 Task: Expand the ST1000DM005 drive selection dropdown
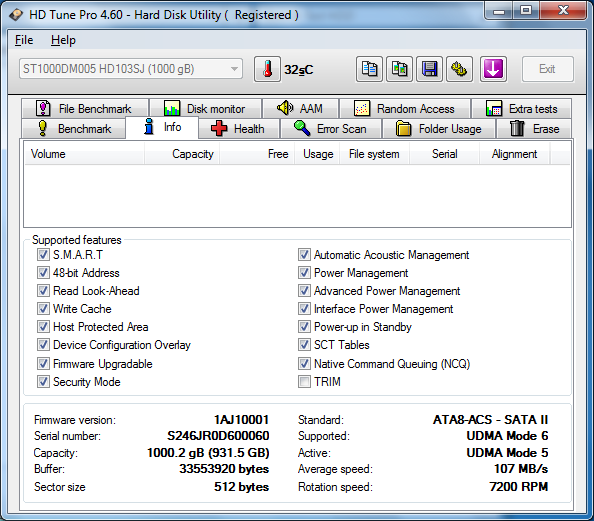click(131, 69)
